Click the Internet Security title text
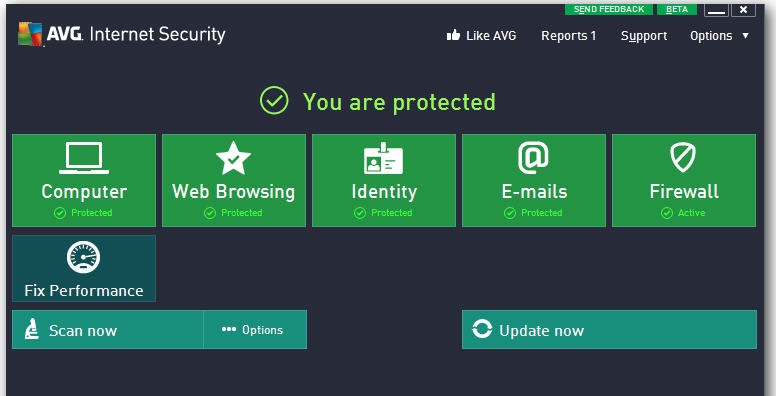This screenshot has height=396, width=776. (x=157, y=34)
